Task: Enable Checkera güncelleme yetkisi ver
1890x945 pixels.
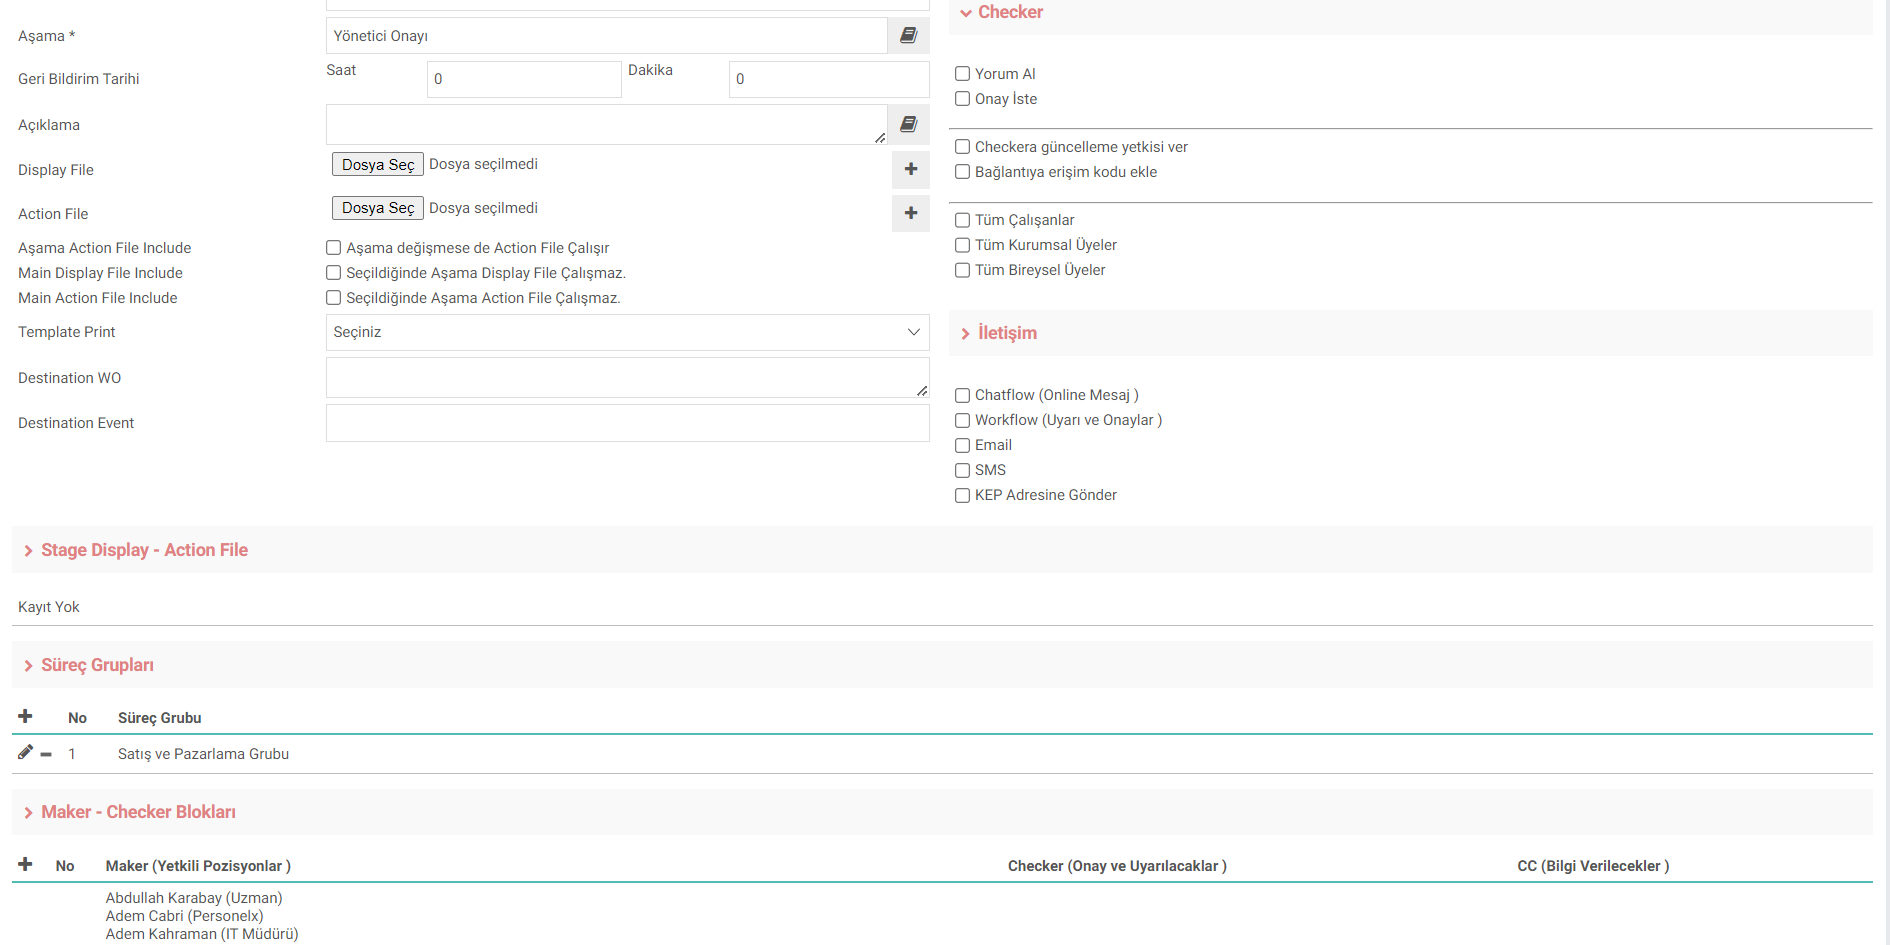Action: pos(962,147)
